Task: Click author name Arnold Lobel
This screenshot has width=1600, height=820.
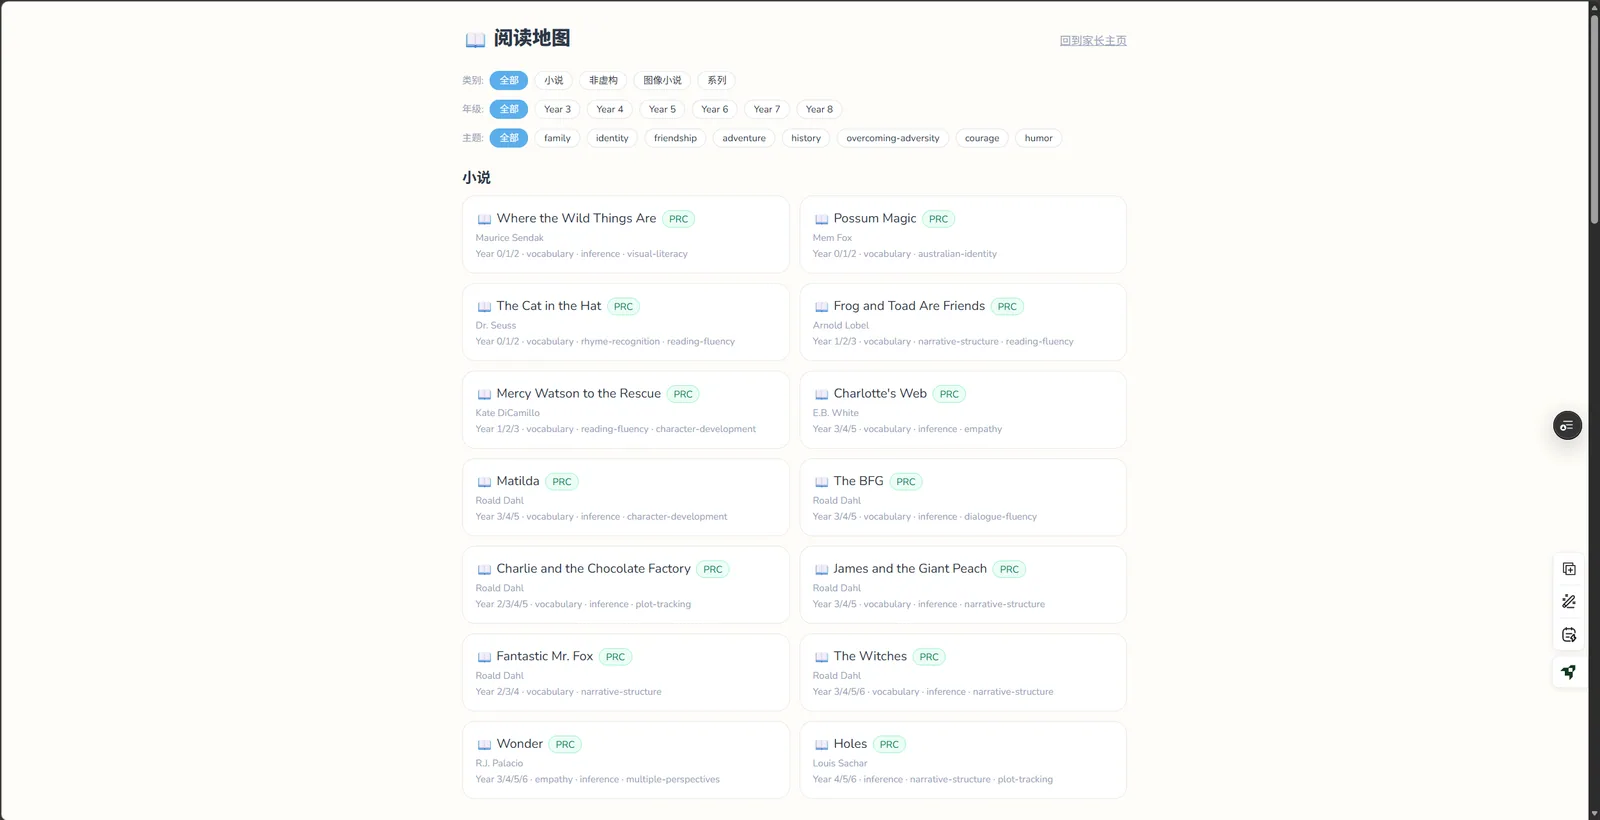Action: [x=841, y=326]
